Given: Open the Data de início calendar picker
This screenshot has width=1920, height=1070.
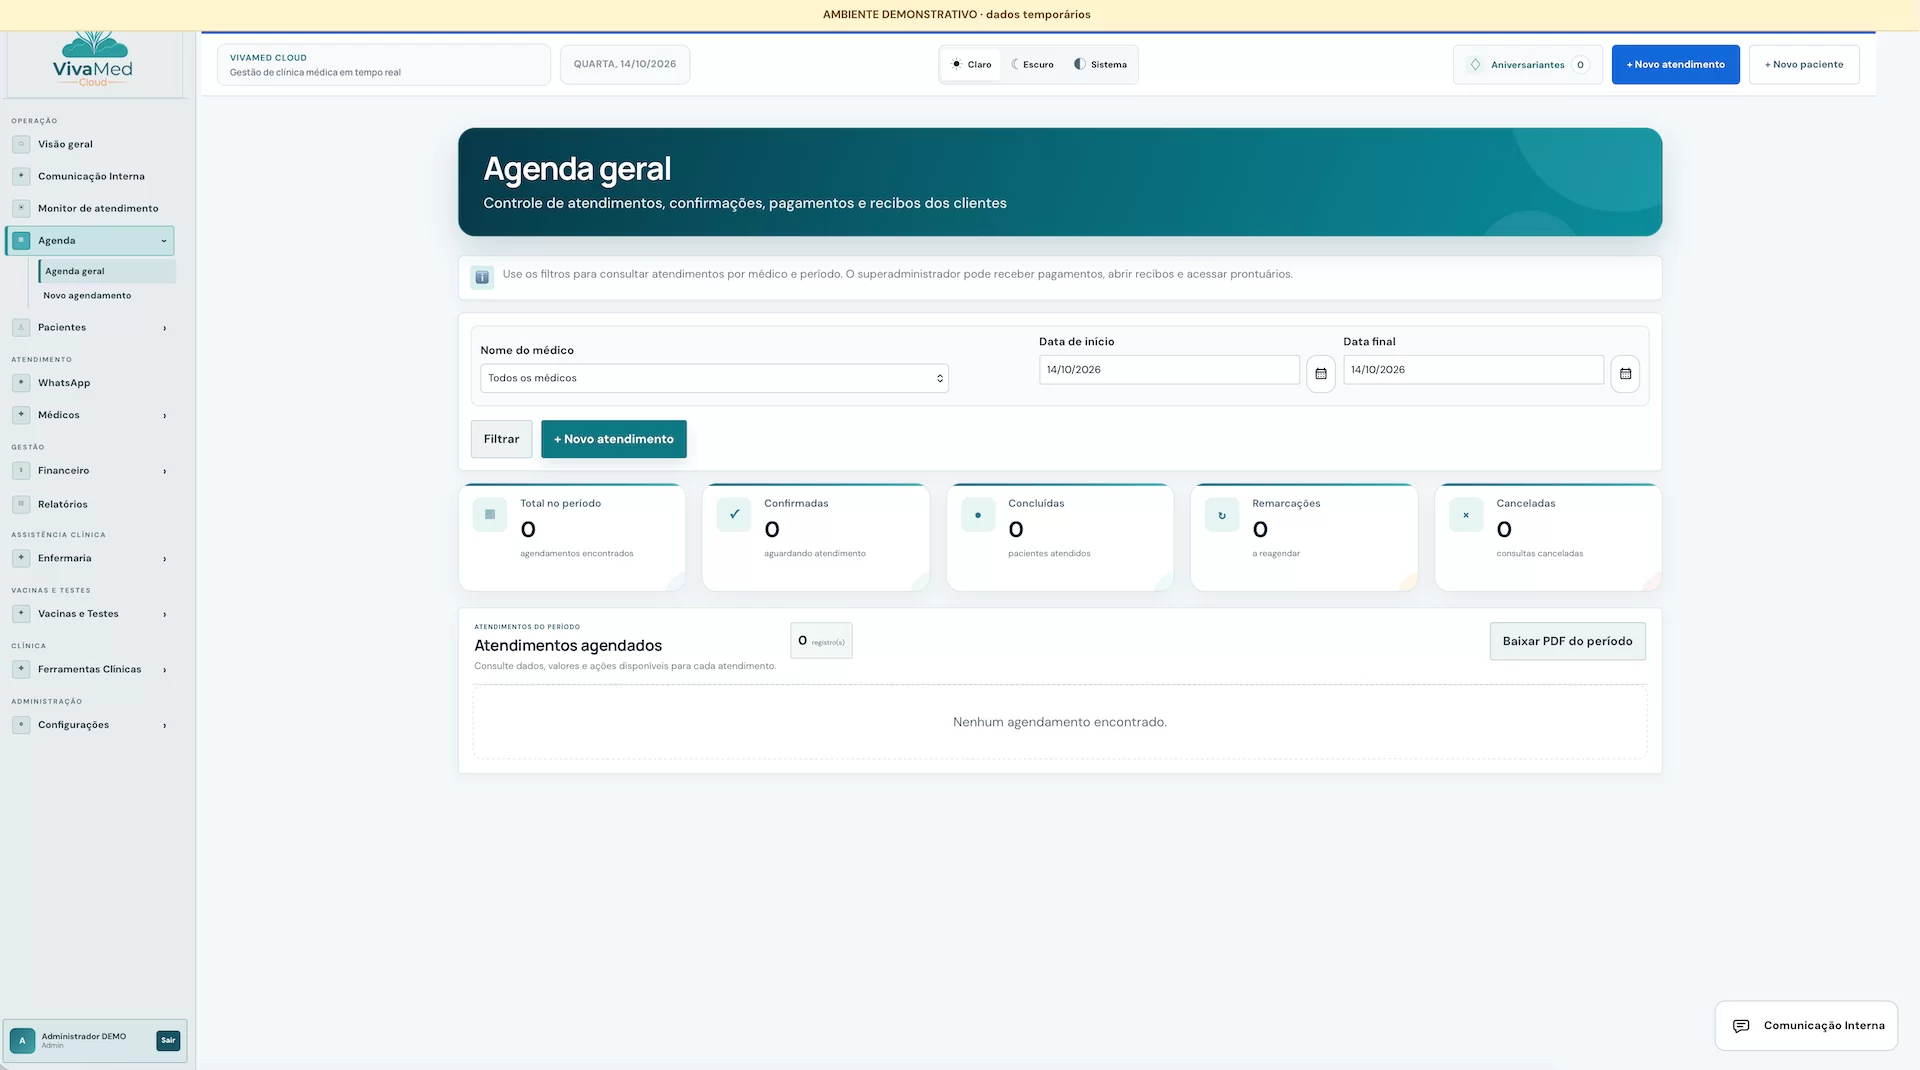Looking at the screenshot, I should 1320,374.
